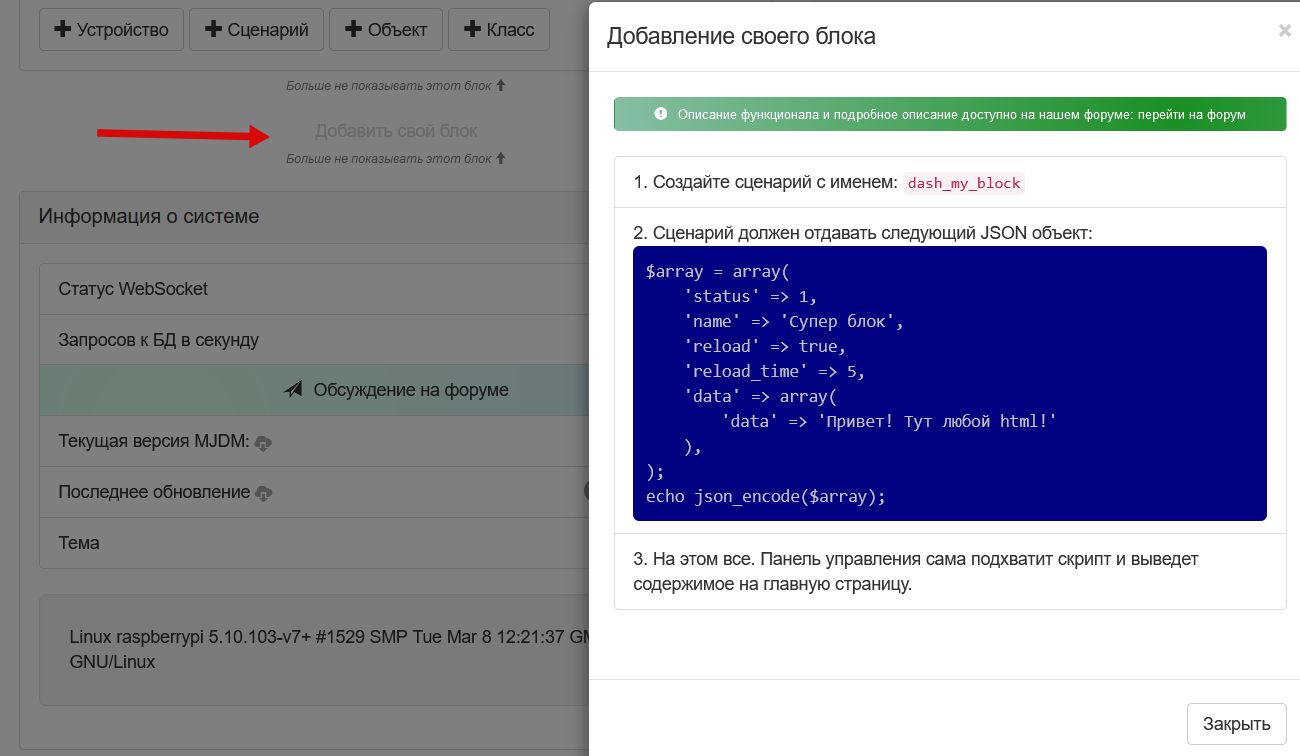The height and width of the screenshot is (756, 1300).
Task: Click the 'Статус WebSocket' row
Action: click(x=313, y=289)
